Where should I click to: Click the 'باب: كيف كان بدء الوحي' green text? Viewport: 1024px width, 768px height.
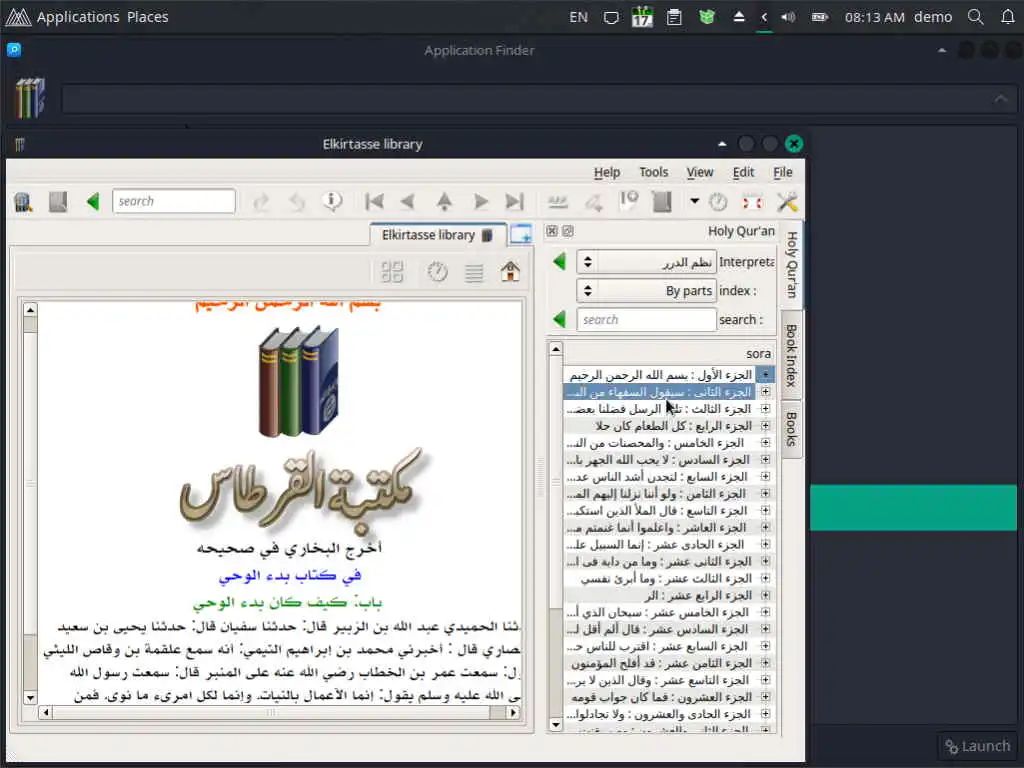(x=287, y=602)
